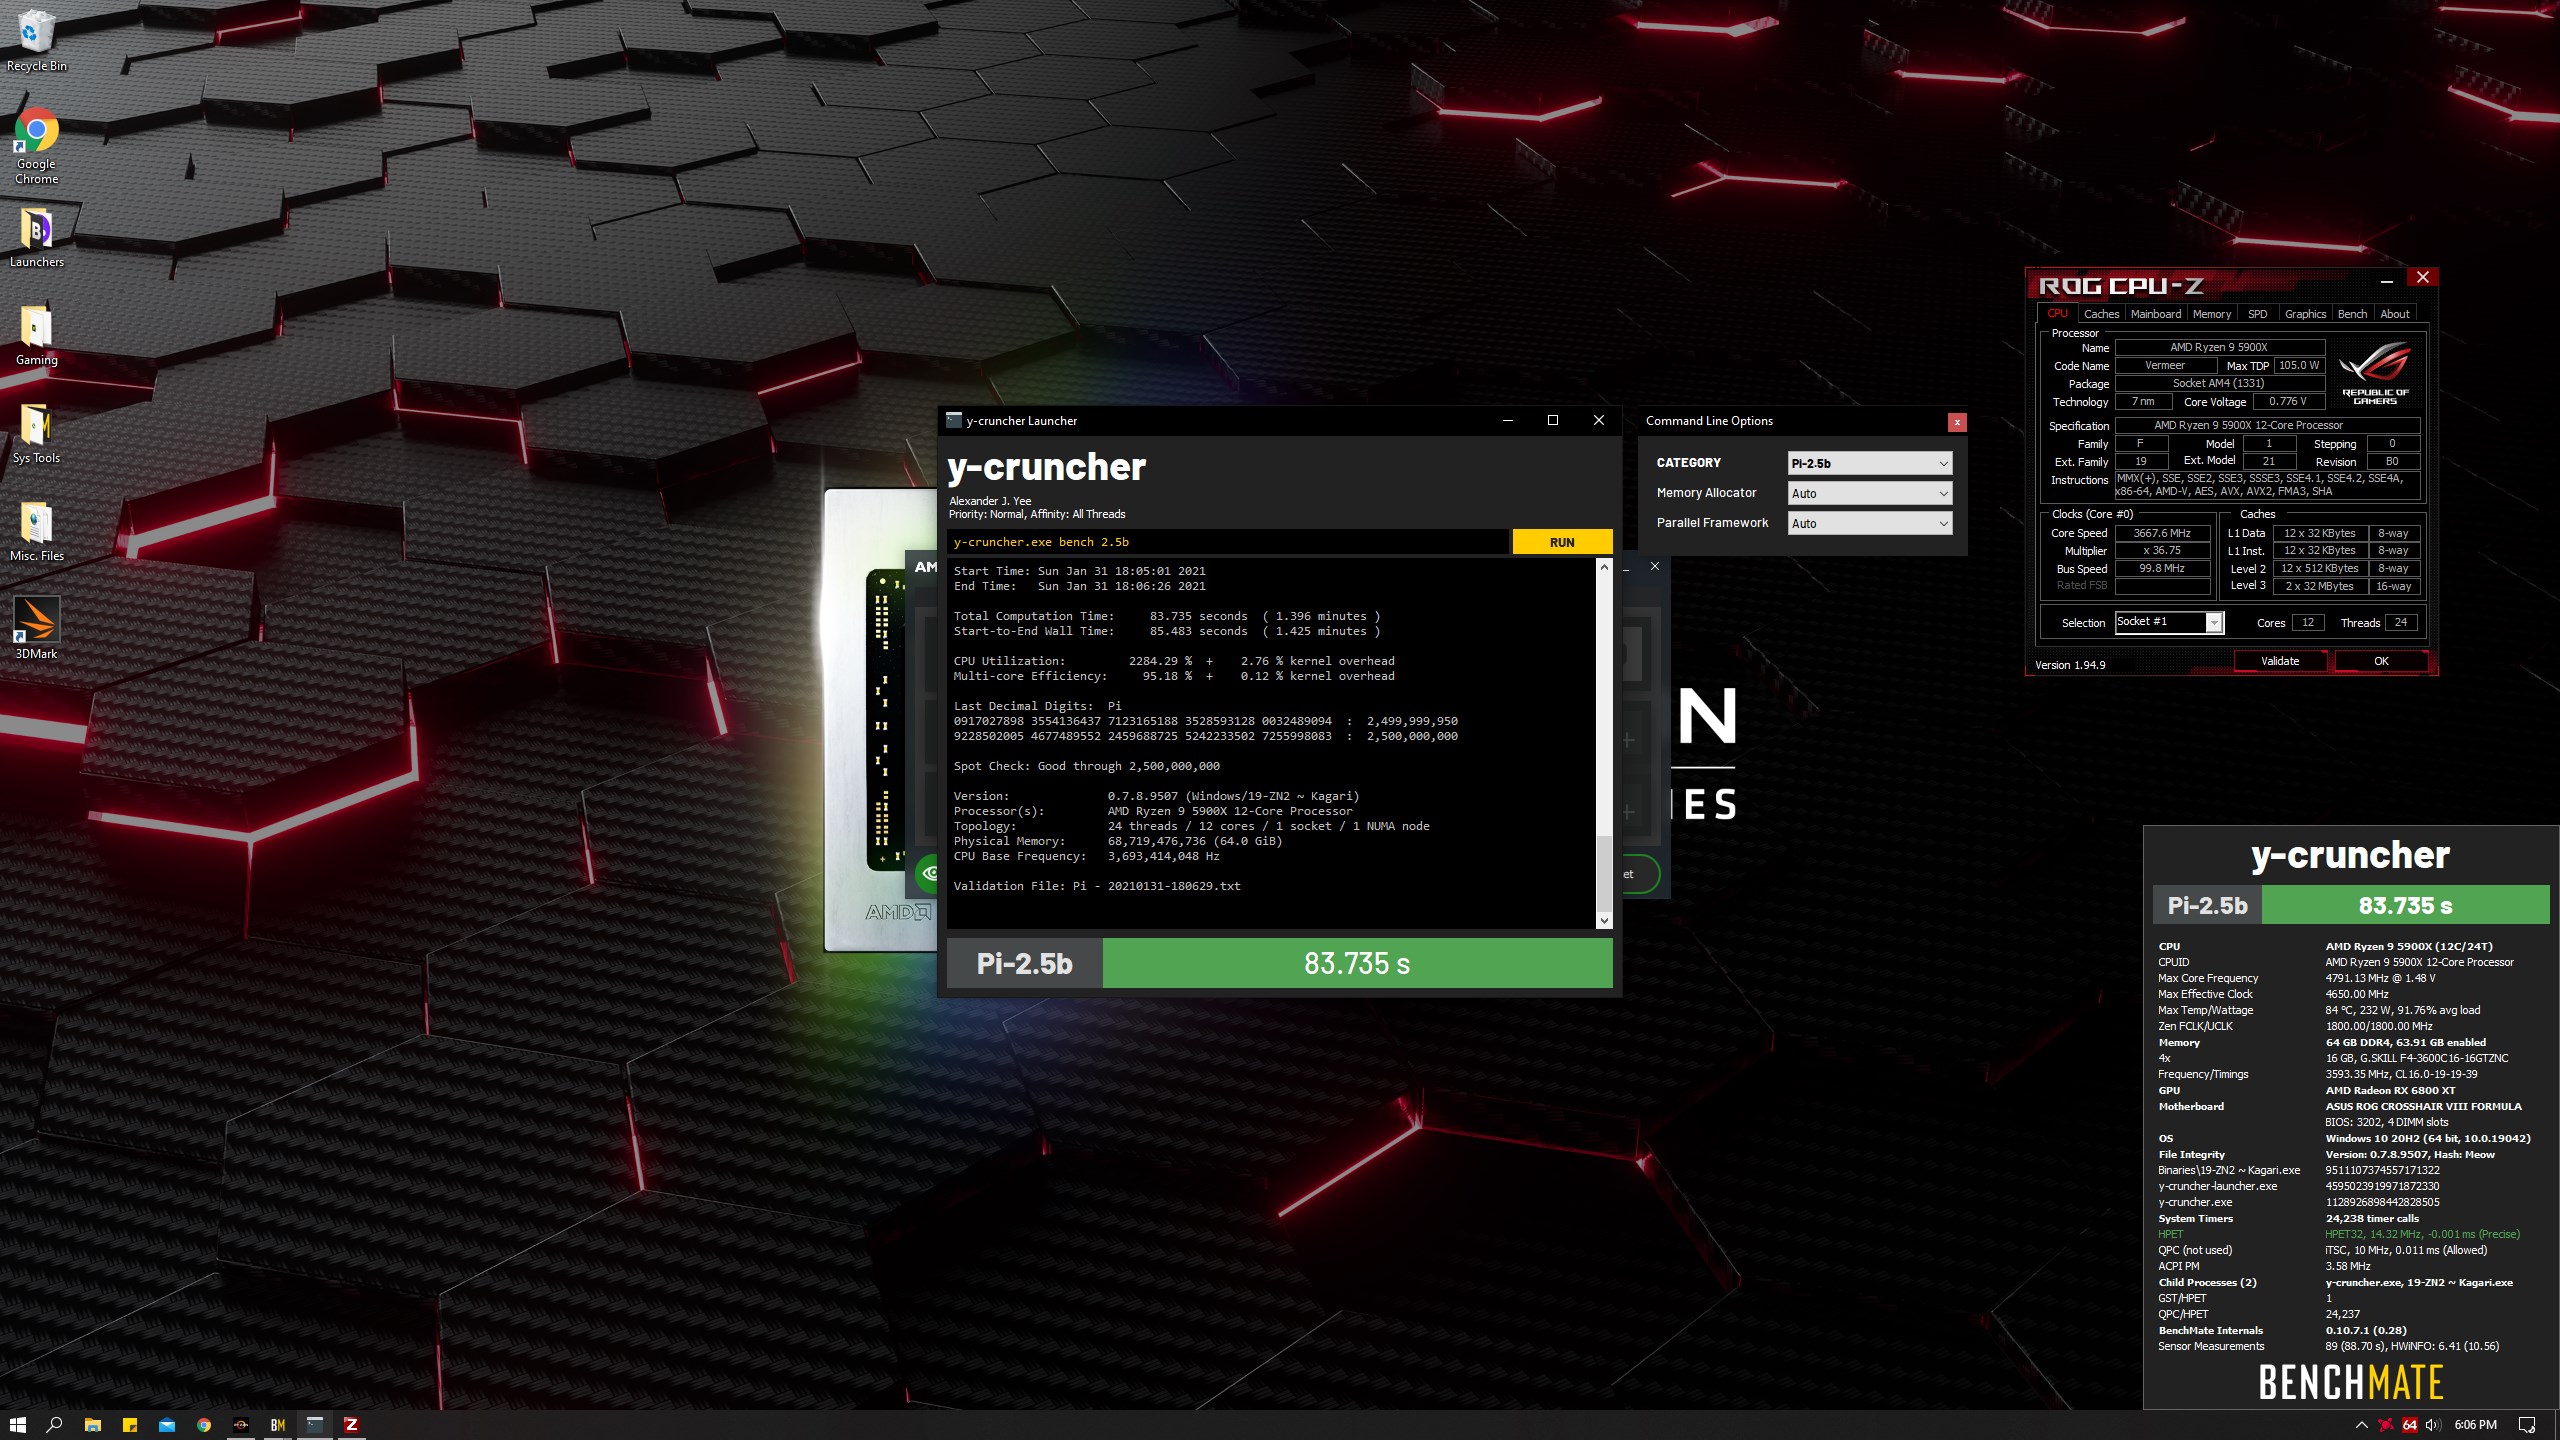Viewport: 2560px width, 1440px height.
Task: Switch to AMD Ryzen Master taskbar icon
Action: pyautogui.click(x=241, y=1425)
